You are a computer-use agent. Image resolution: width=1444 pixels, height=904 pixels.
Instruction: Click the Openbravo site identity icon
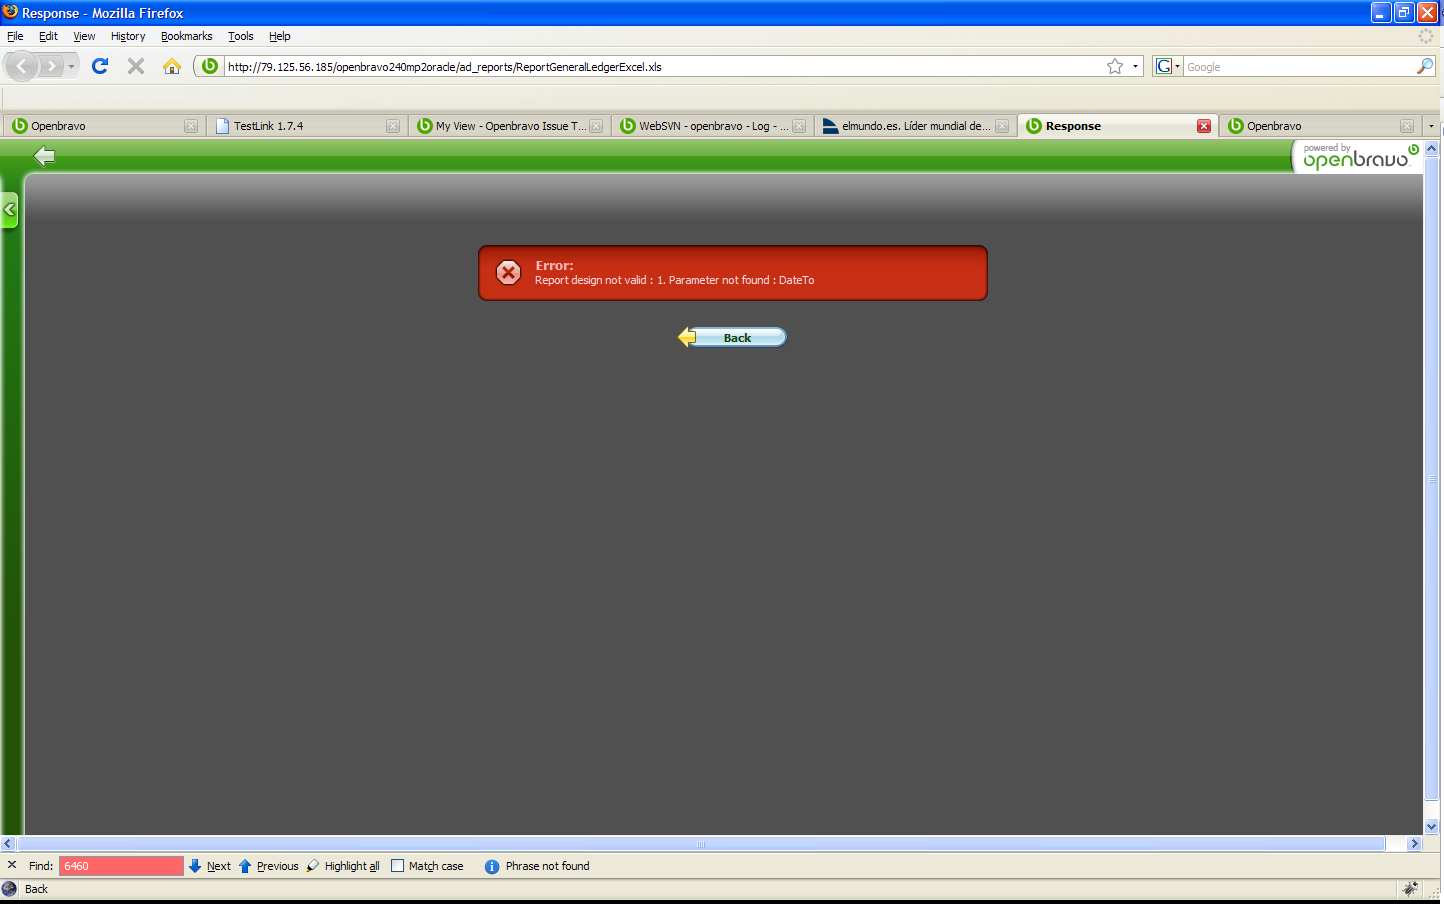point(209,66)
